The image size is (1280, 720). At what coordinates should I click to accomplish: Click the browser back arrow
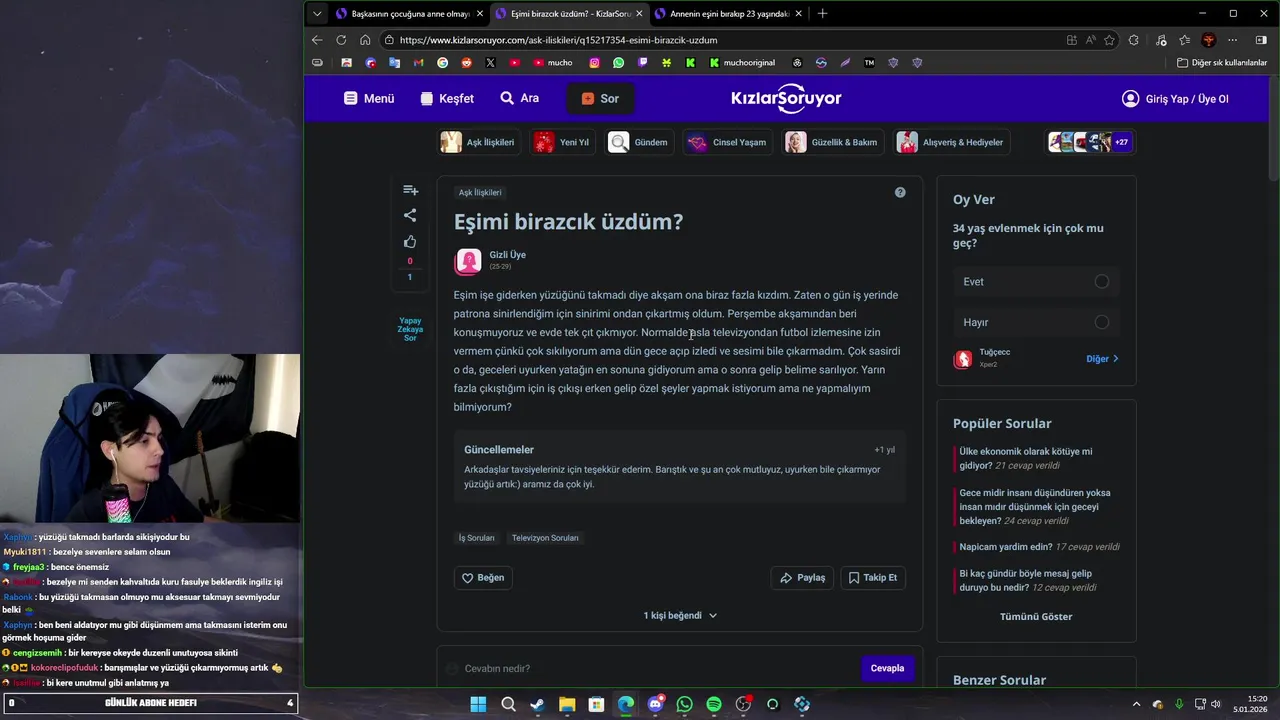[x=317, y=40]
